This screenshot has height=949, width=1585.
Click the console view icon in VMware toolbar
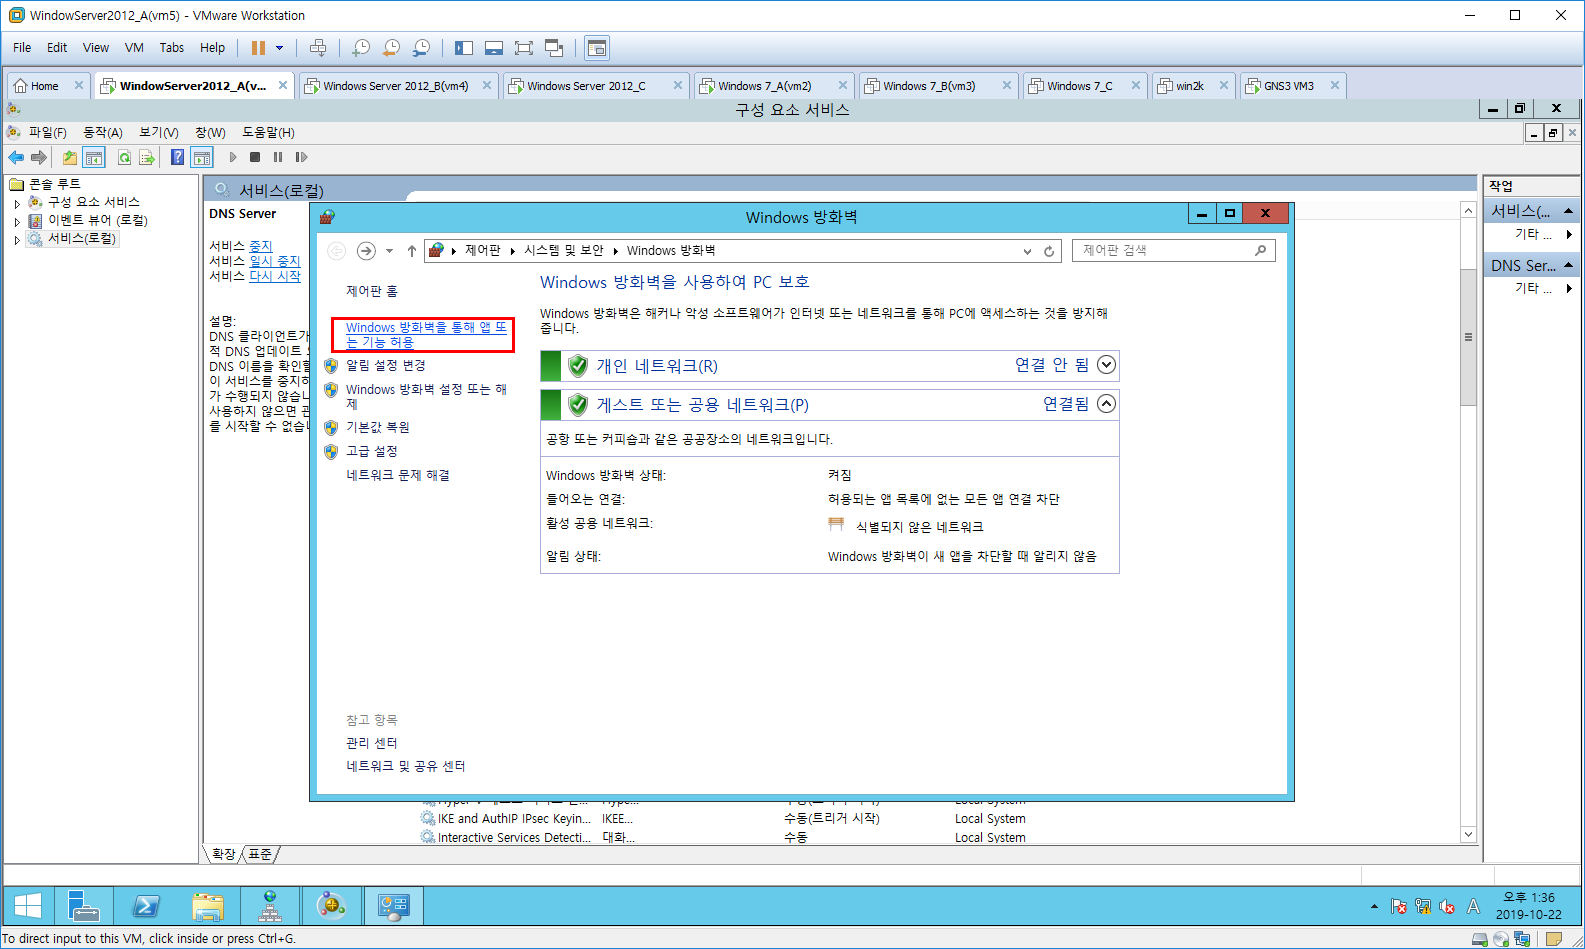point(597,48)
